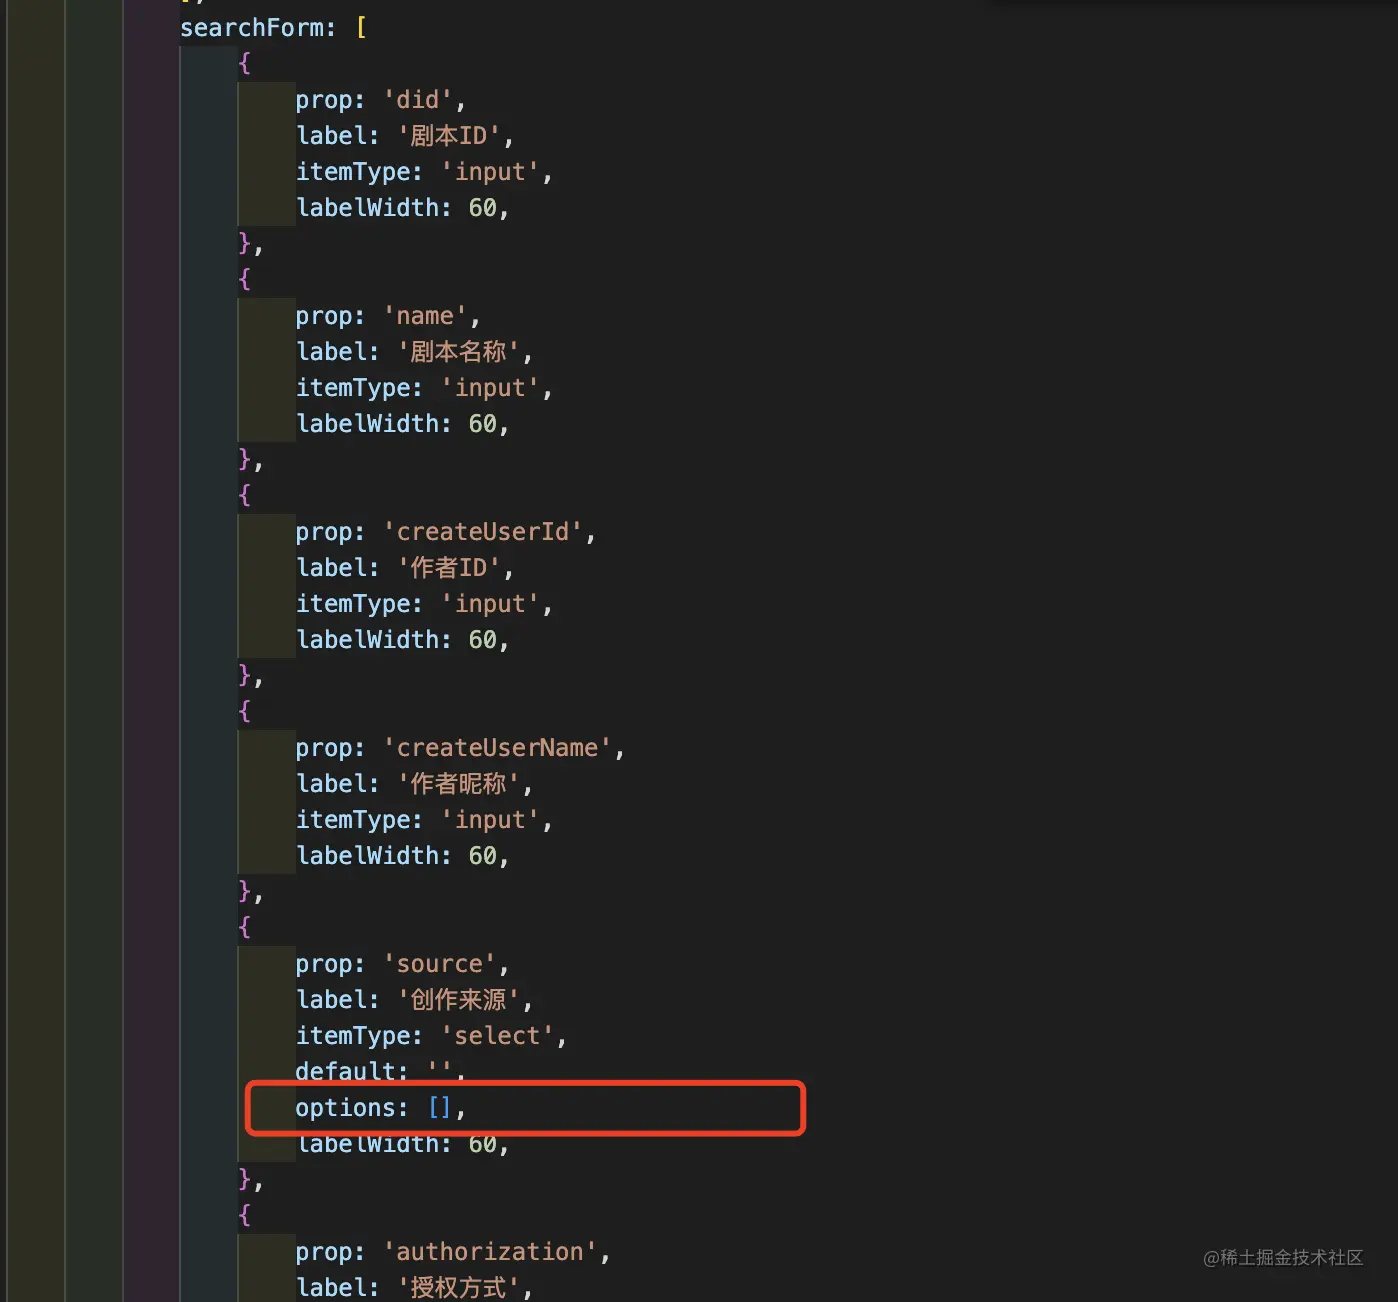Click the 'searchForm' property name

point(251,28)
